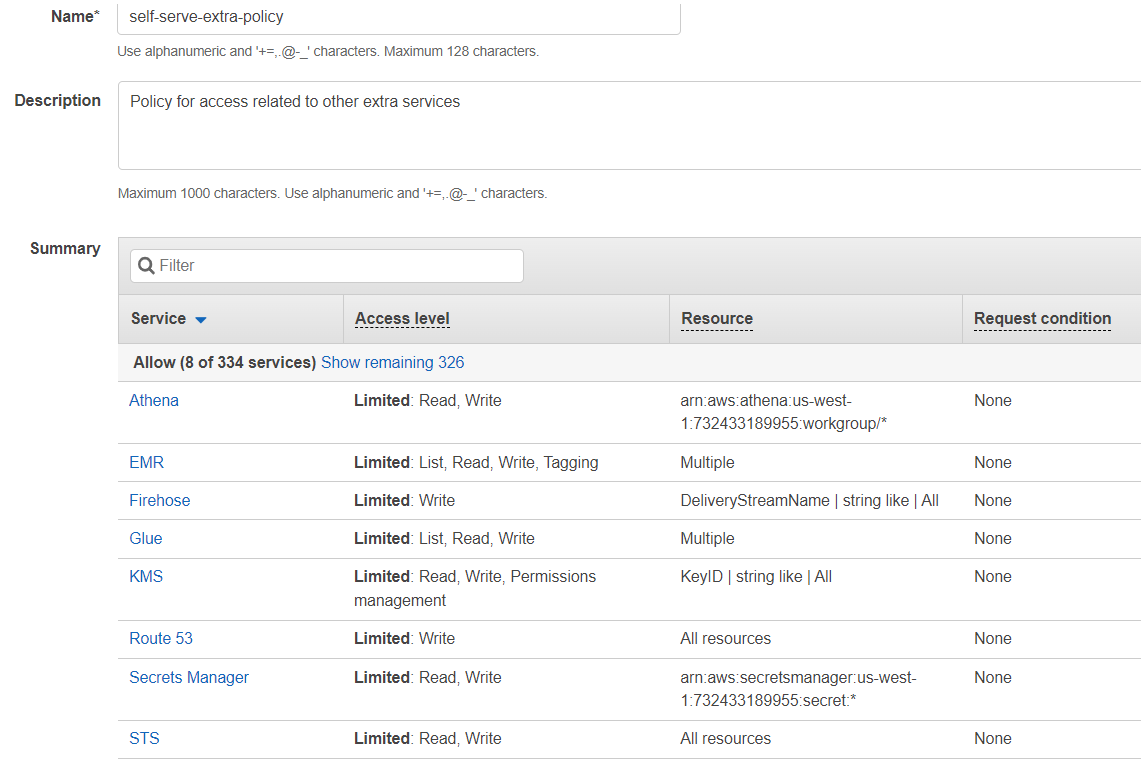Open the STS service link
The width and height of the screenshot is (1141, 772).
[144, 739]
